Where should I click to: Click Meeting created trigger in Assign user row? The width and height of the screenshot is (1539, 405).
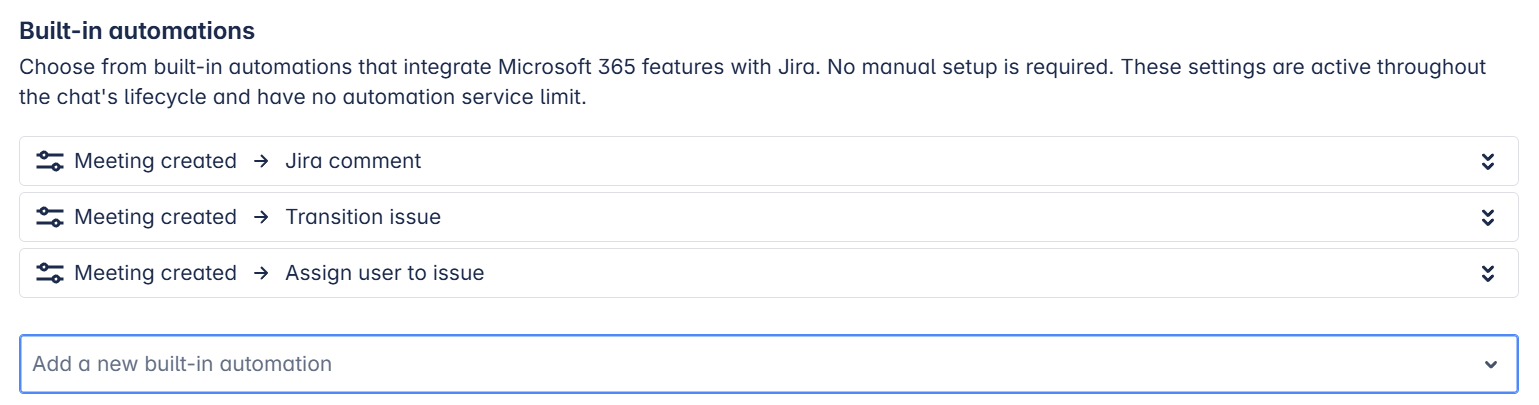coord(155,273)
